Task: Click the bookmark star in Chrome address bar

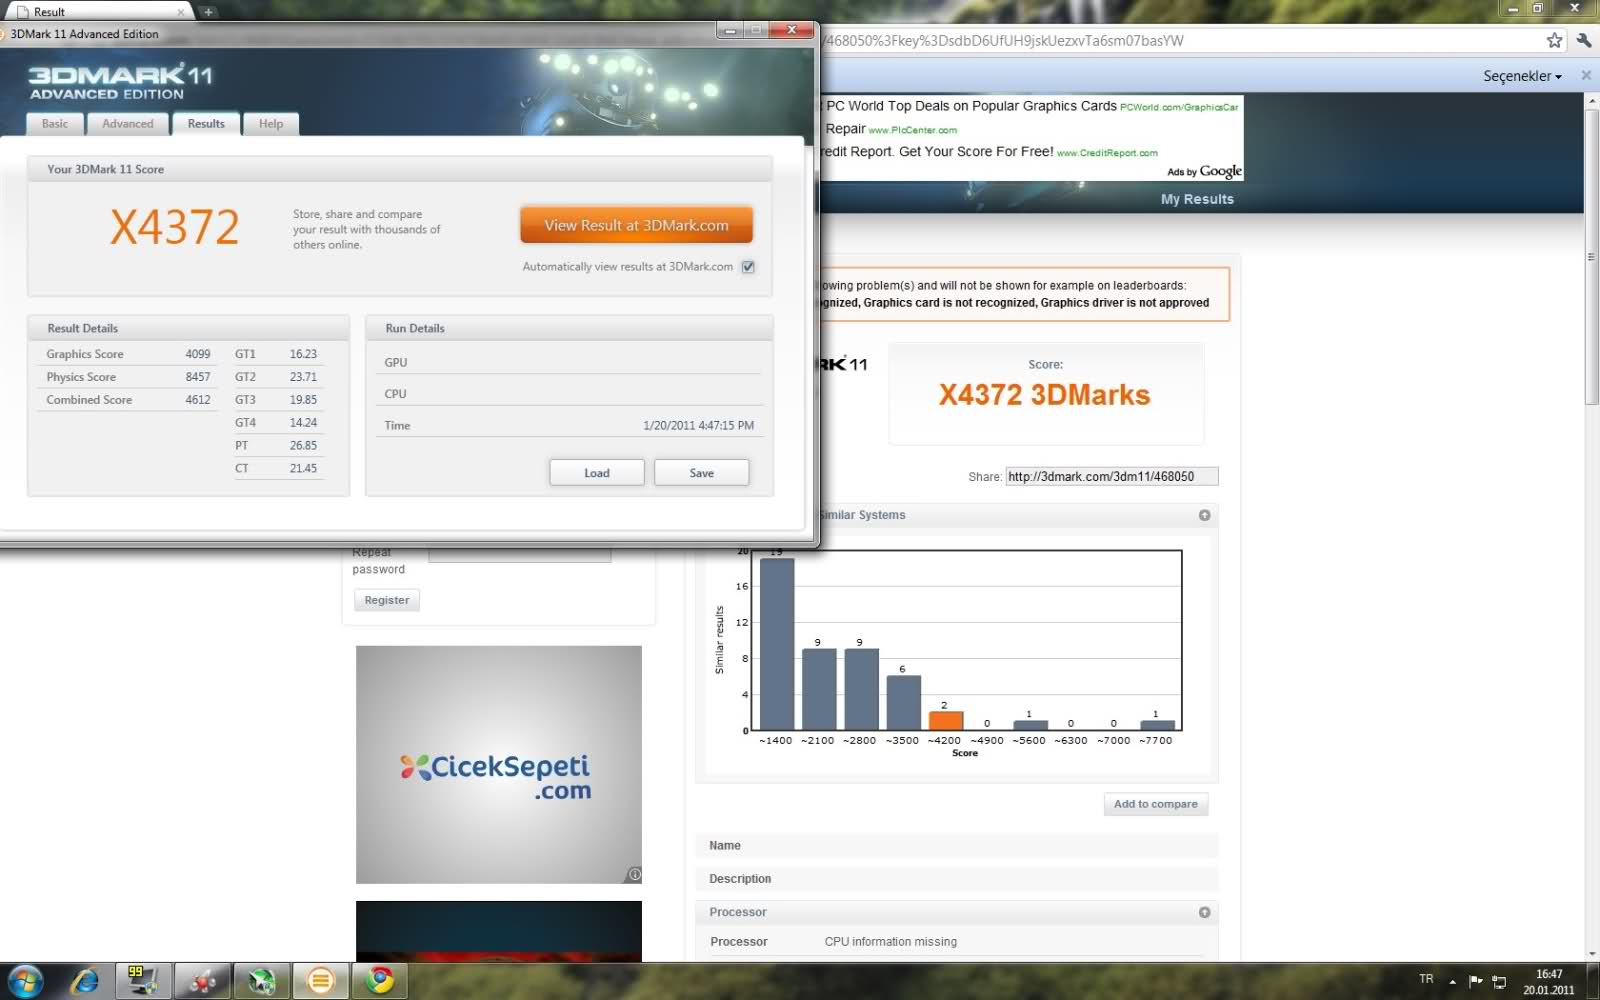Action: point(1554,41)
